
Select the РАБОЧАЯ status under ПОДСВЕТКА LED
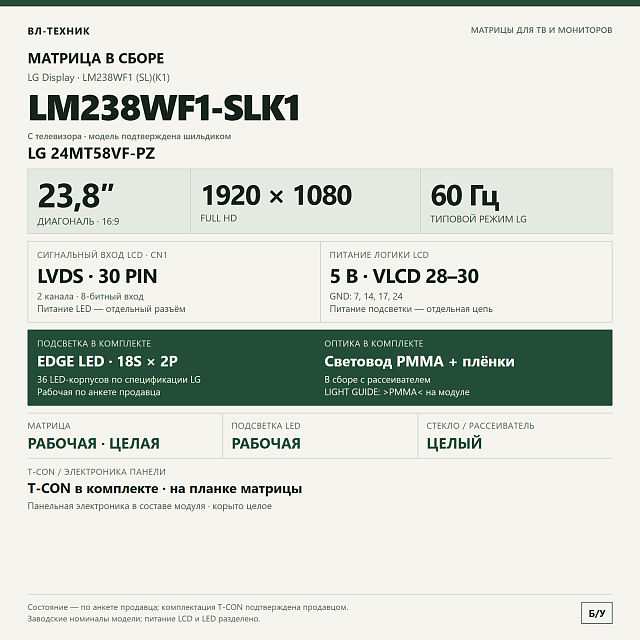(x=266, y=444)
